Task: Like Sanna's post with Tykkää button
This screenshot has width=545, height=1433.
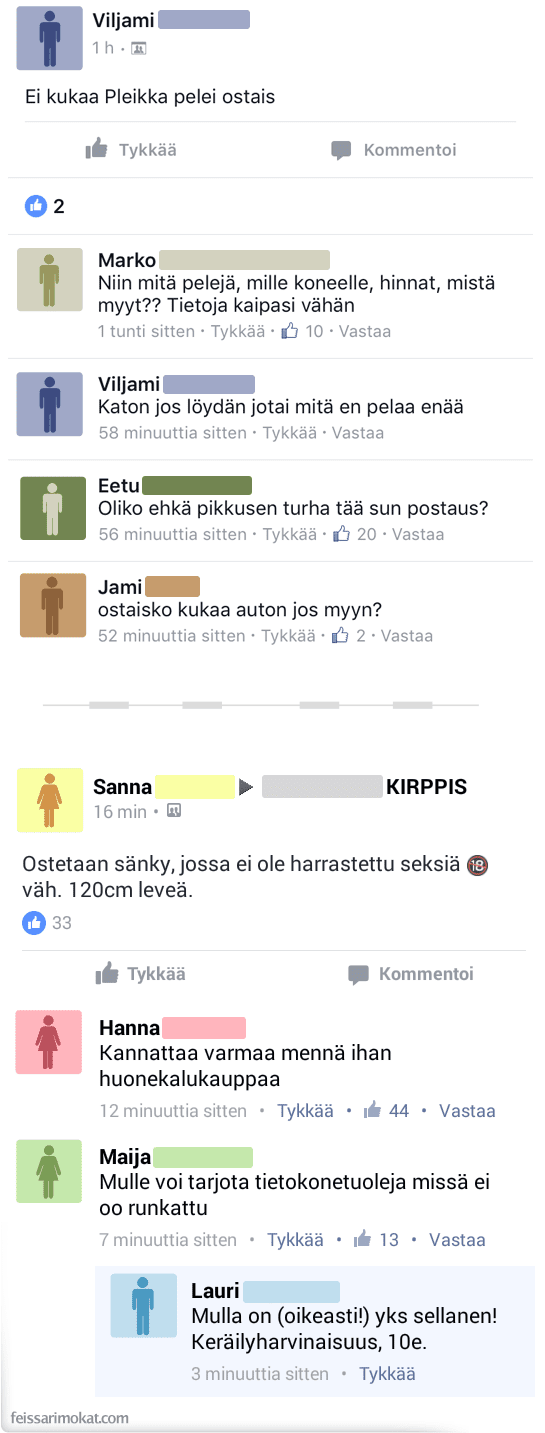Action: 141,973
